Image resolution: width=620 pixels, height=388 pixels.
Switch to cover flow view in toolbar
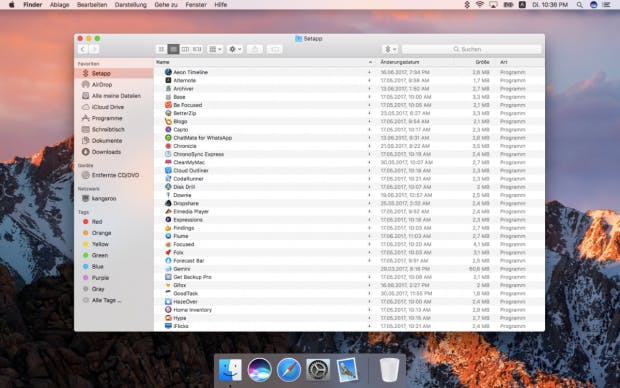[x=197, y=49]
